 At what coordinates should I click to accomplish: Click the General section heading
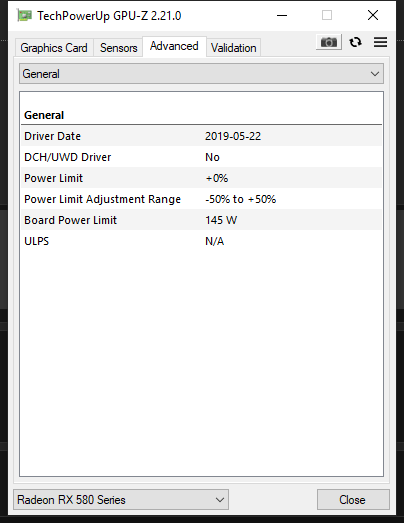click(x=44, y=115)
